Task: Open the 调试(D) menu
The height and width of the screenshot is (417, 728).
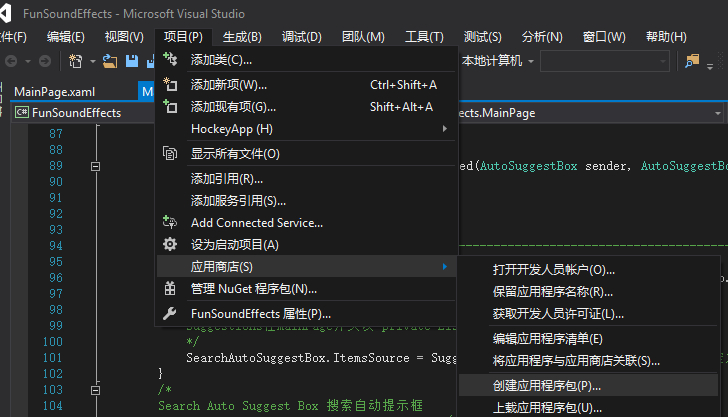Action: pos(301,37)
